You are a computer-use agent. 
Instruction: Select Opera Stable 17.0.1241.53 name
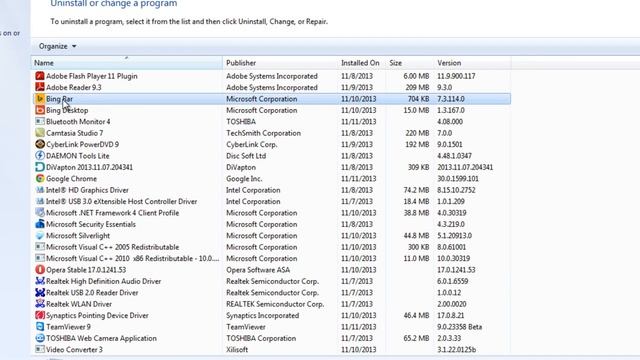coord(86,270)
